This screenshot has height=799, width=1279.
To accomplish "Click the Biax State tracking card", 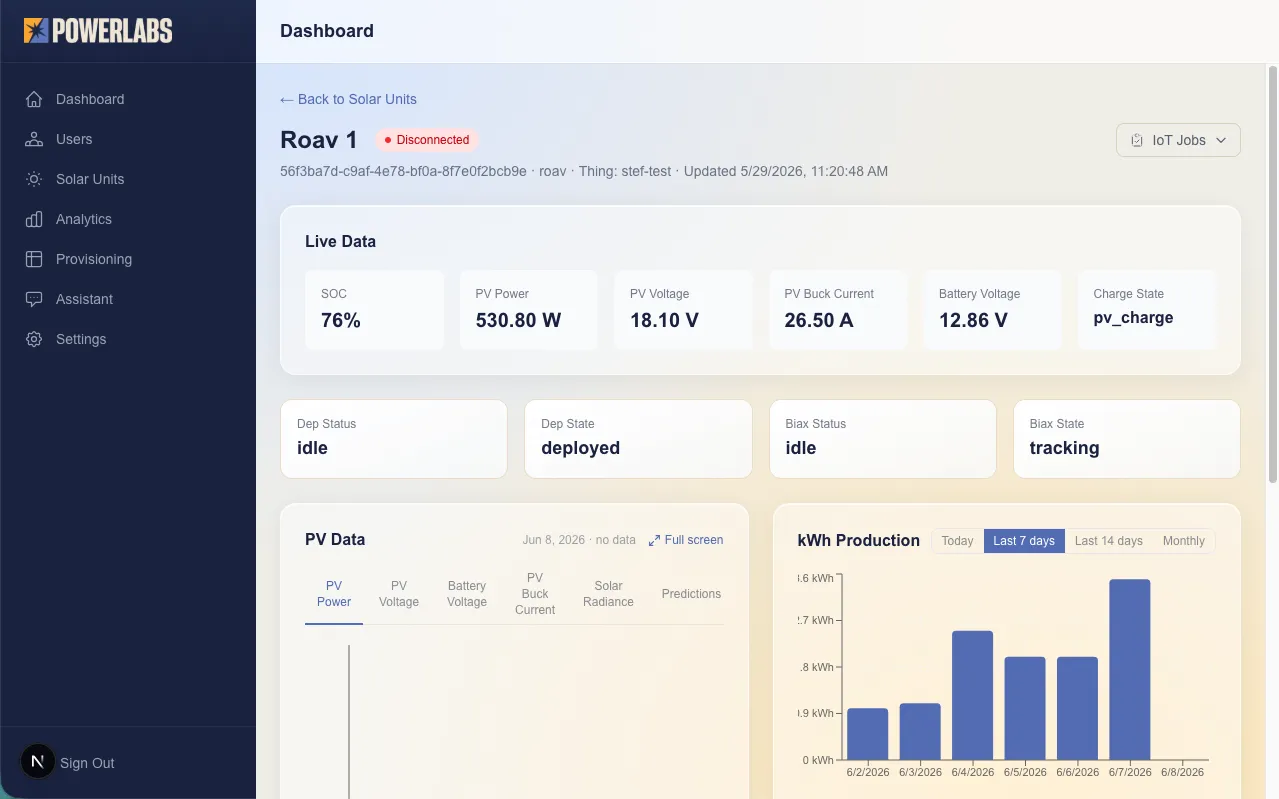I will pos(1127,439).
